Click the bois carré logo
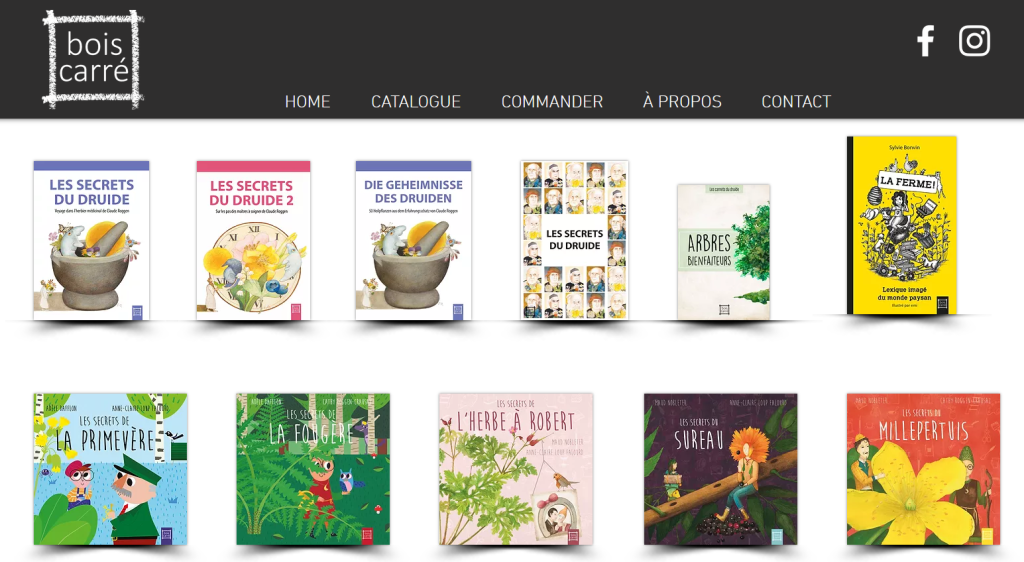This screenshot has width=1024, height=562. pos(93,59)
